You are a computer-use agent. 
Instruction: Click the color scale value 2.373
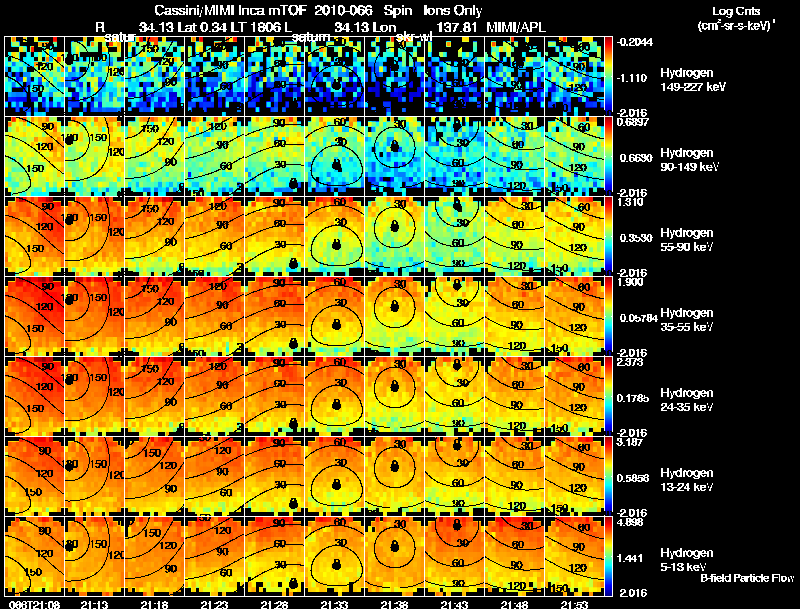[631, 362]
